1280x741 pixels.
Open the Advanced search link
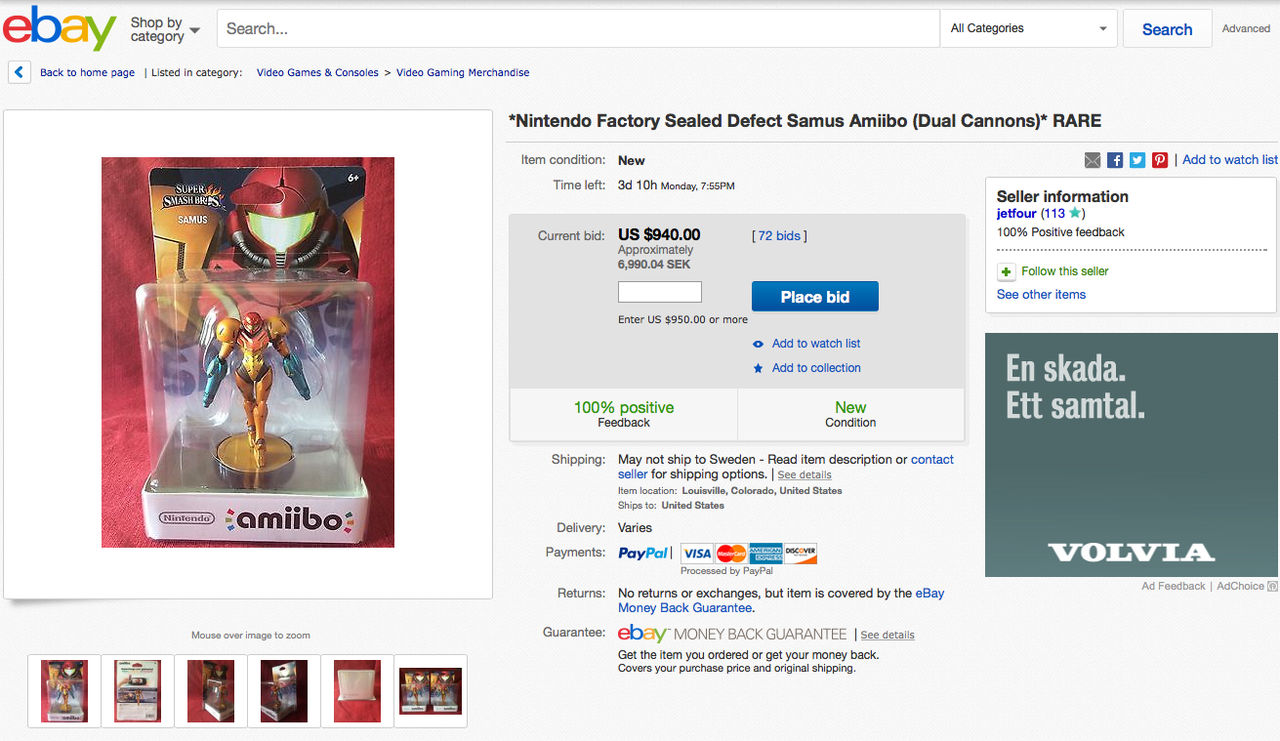[x=1245, y=28]
